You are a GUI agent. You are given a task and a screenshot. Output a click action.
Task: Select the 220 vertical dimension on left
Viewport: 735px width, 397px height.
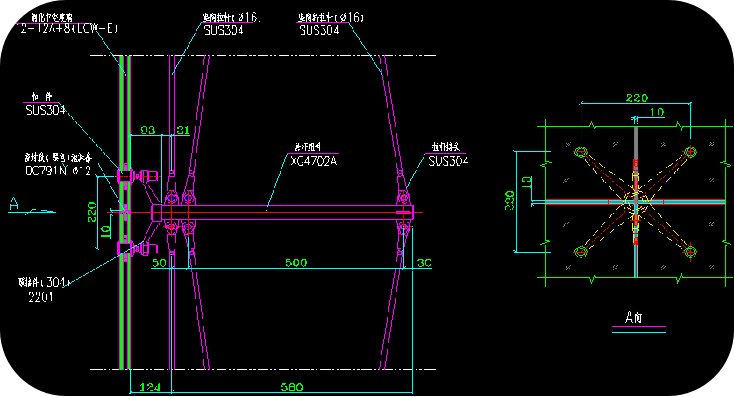(92, 212)
